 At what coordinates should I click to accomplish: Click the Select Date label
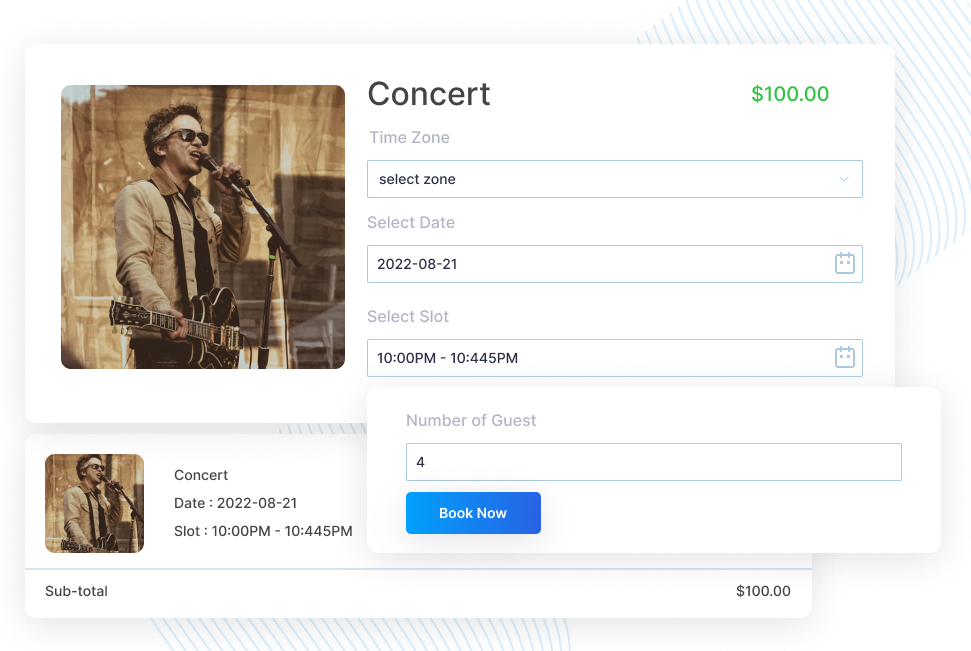coord(411,222)
